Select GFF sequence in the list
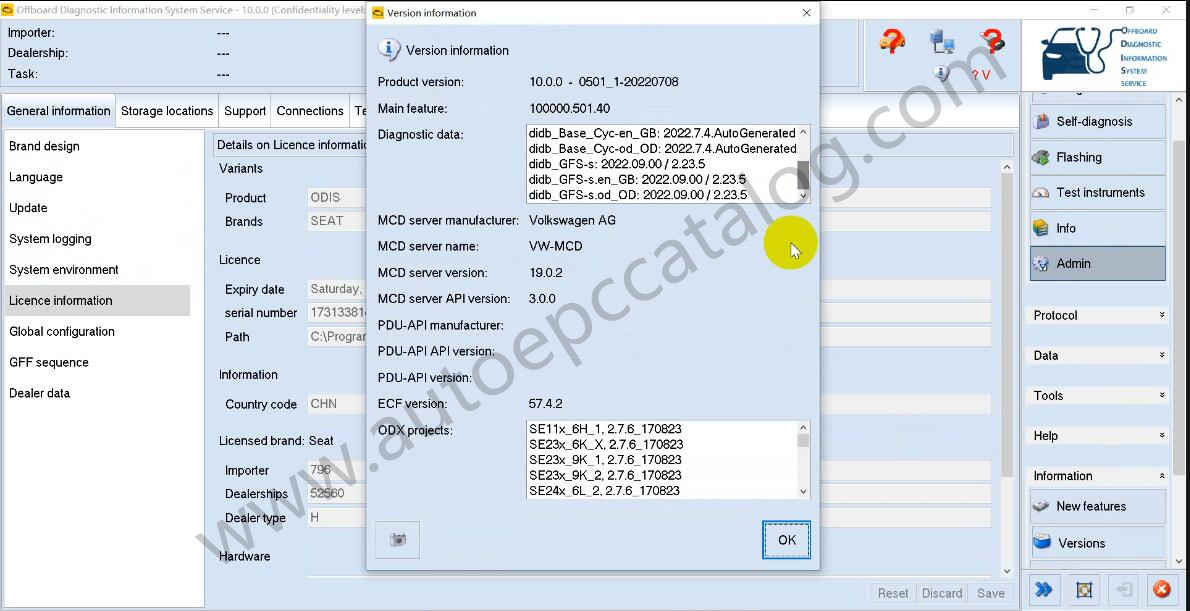 pos(97,363)
